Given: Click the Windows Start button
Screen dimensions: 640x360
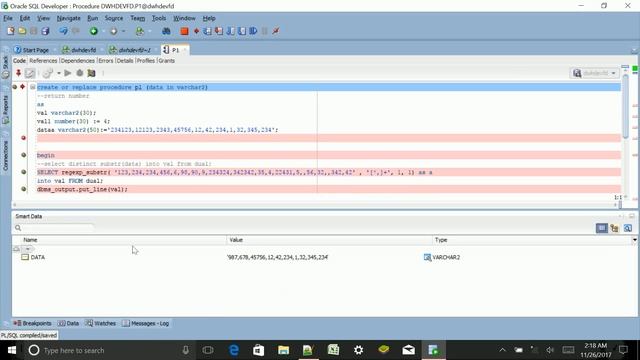Looking at the screenshot, I should tap(12, 350).
